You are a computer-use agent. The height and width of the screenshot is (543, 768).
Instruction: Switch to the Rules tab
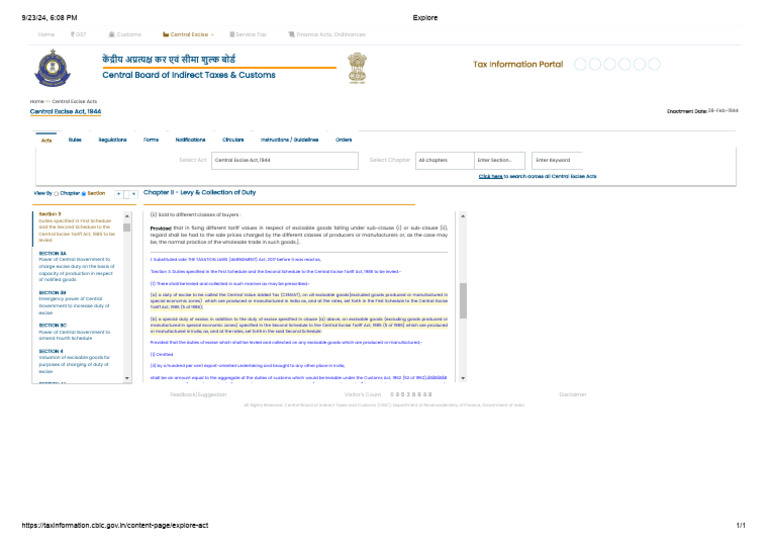[x=75, y=140]
